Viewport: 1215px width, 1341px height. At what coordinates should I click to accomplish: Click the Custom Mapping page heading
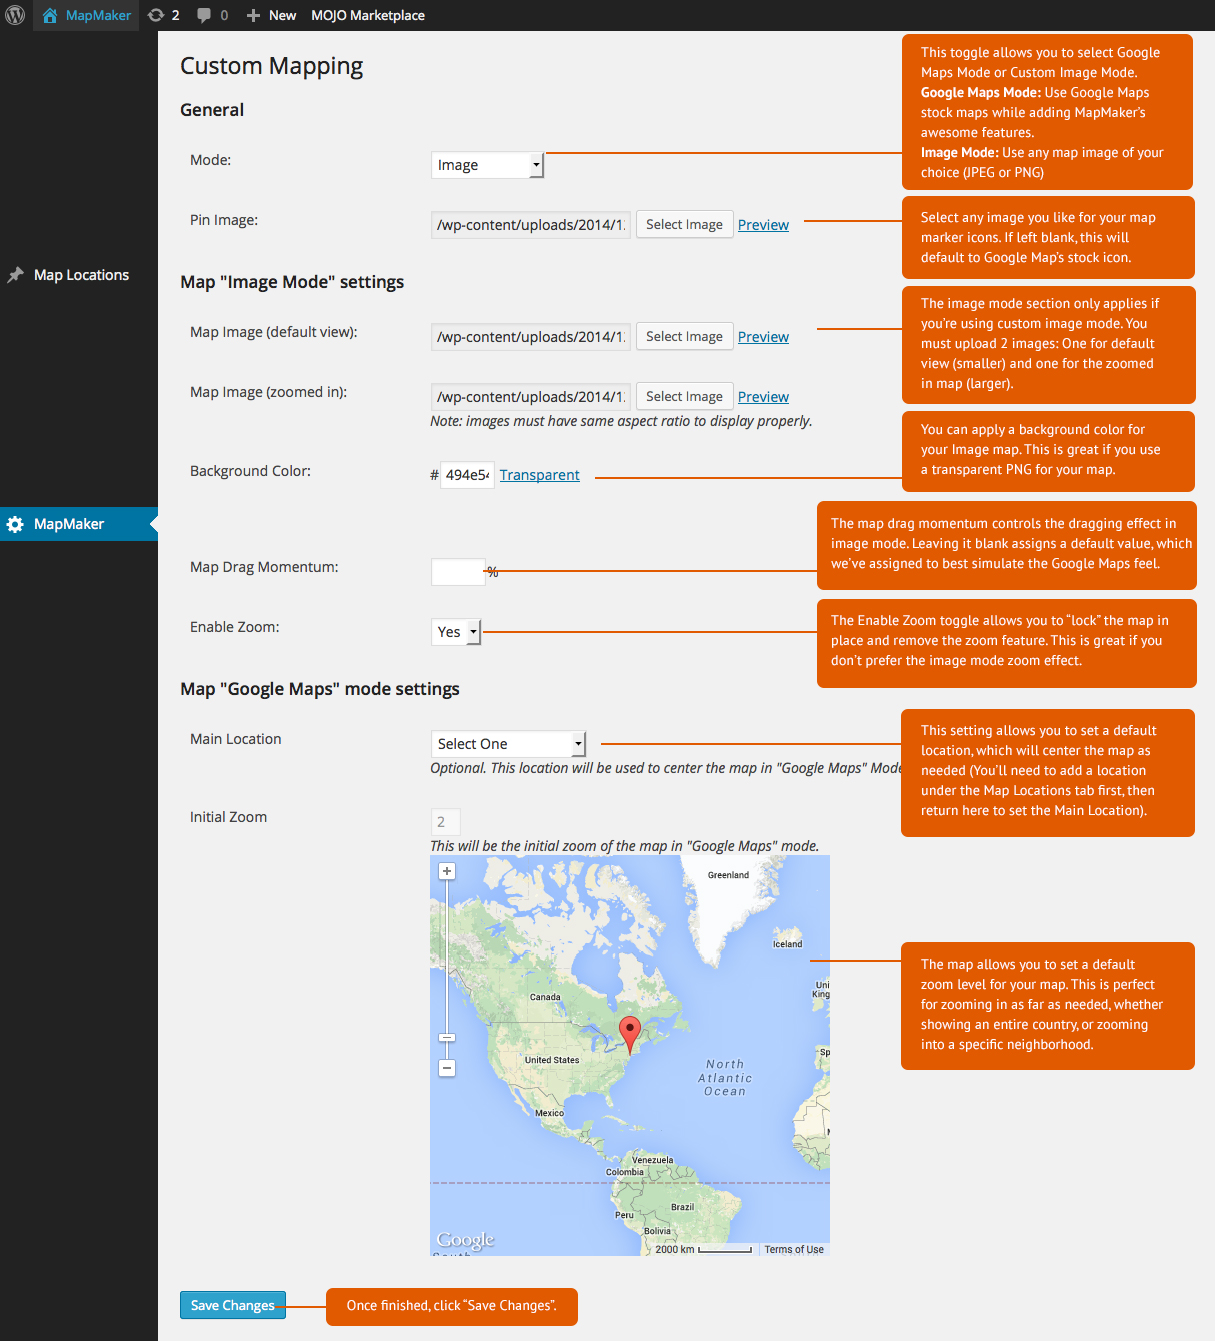pyautogui.click(x=272, y=66)
